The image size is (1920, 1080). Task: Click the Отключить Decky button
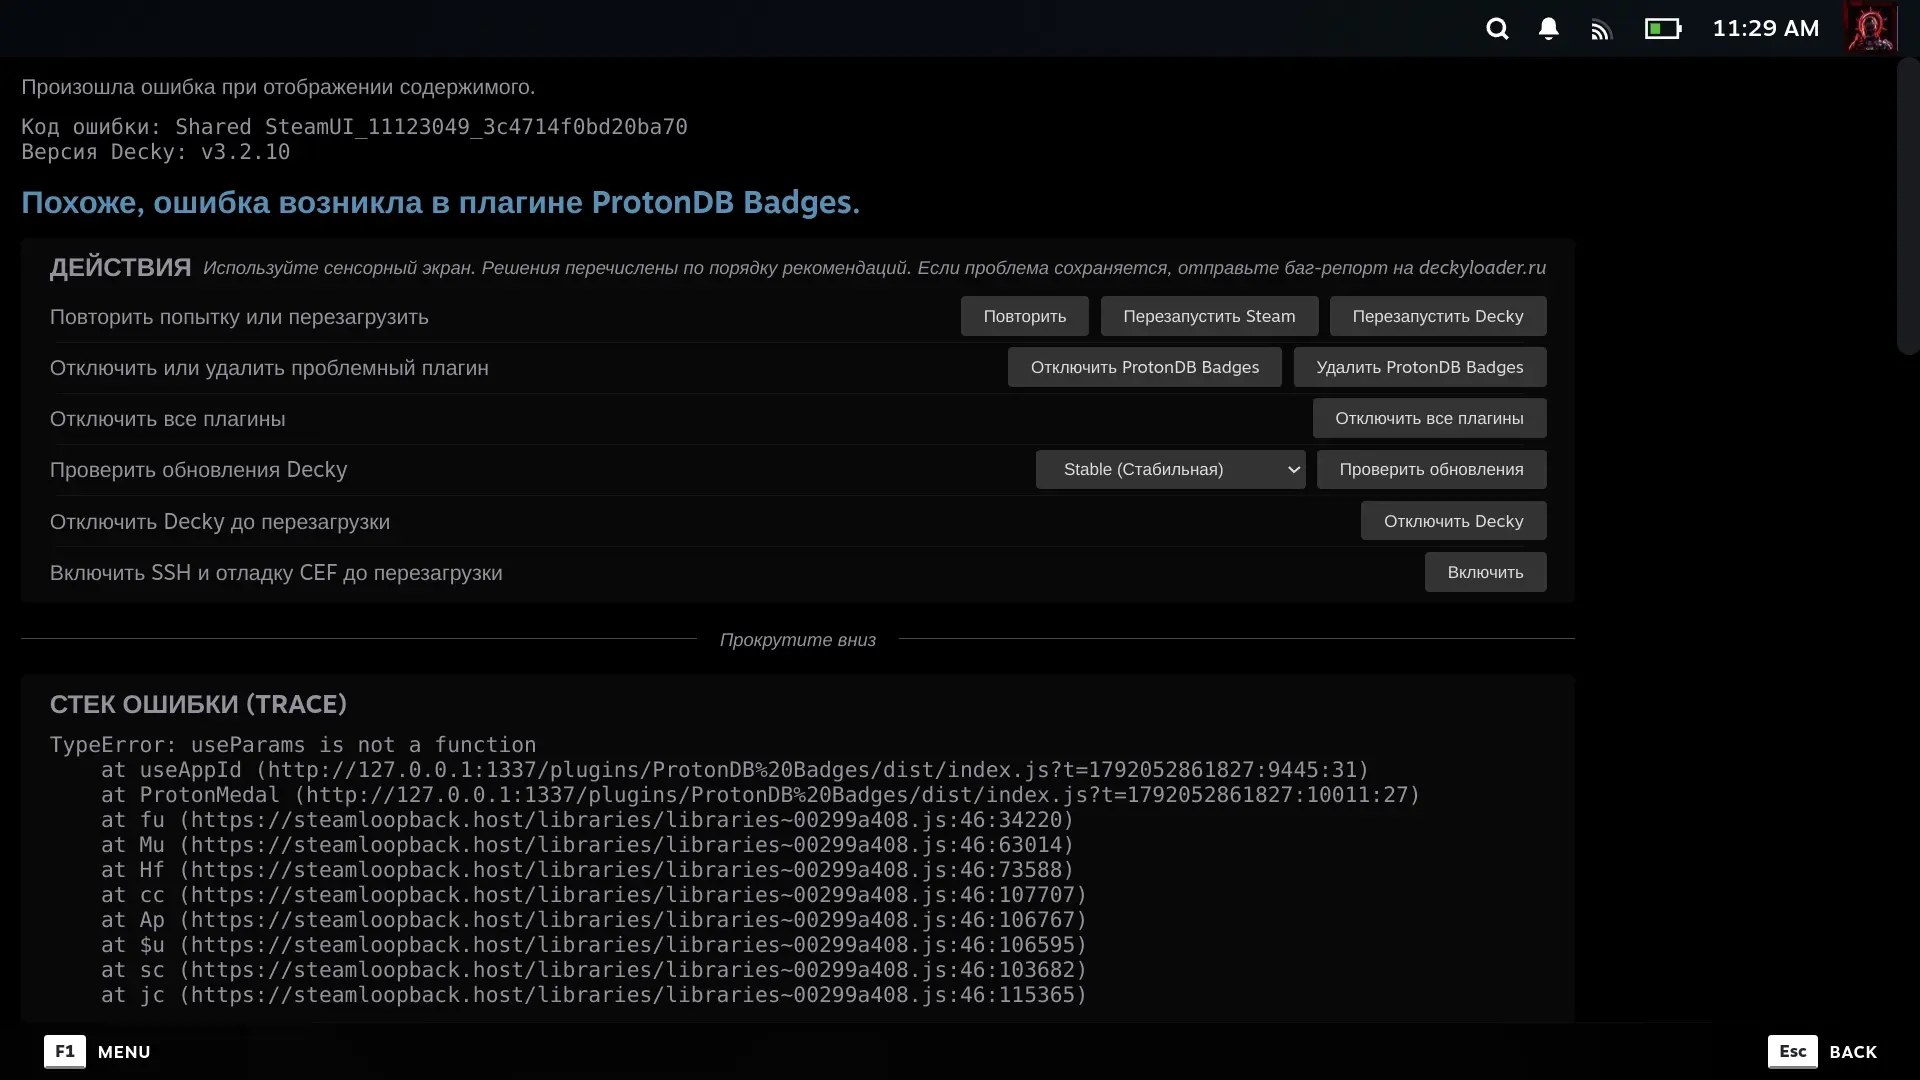1453,521
